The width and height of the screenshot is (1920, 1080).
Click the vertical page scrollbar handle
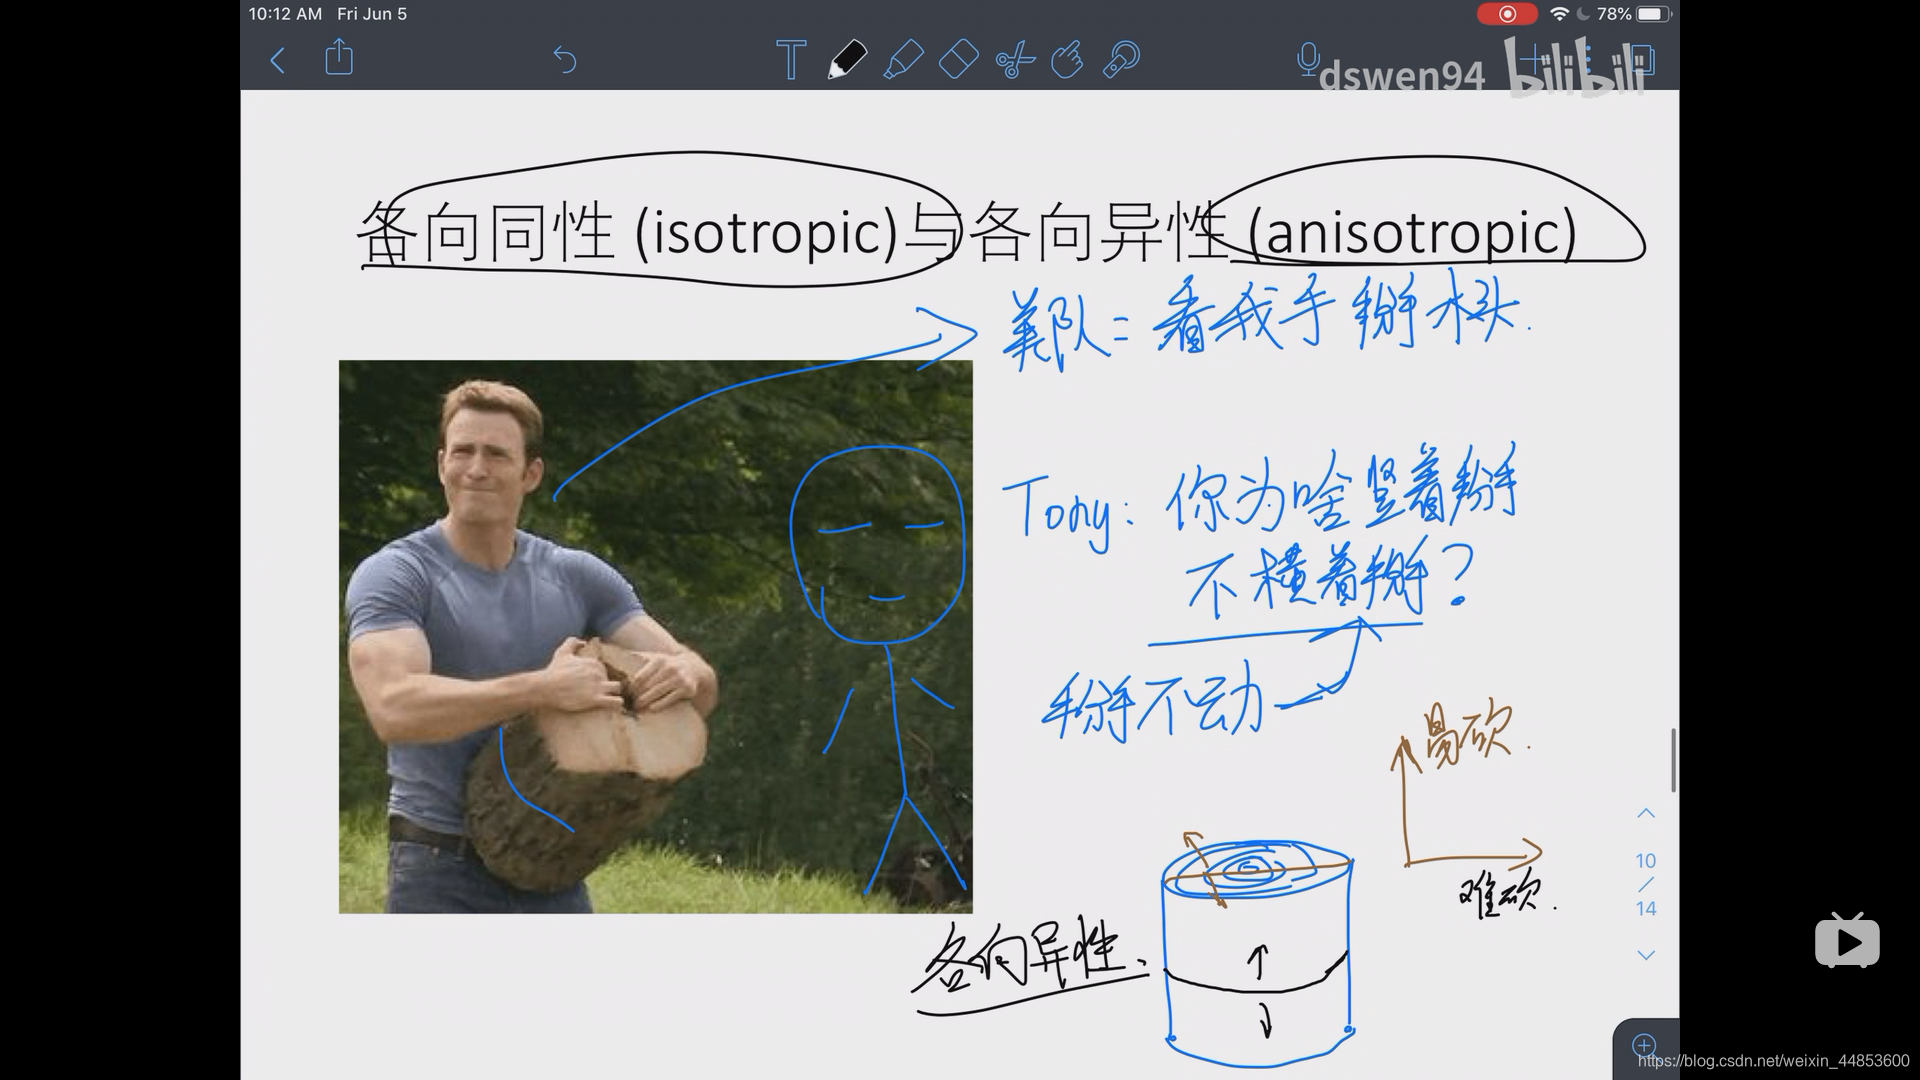pos(1673,760)
